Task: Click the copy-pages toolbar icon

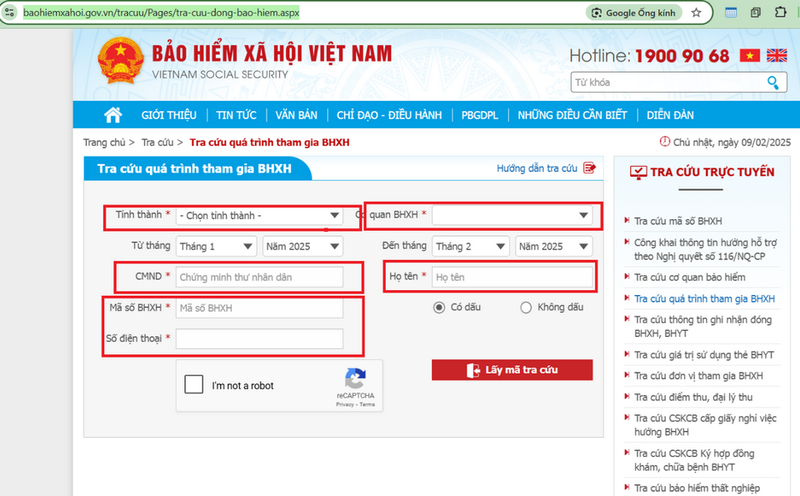Action: pyautogui.click(x=756, y=12)
